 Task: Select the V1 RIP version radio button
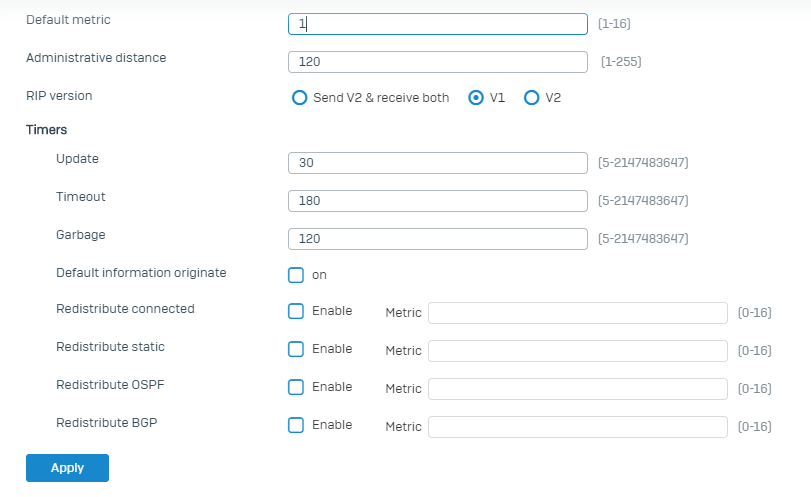click(476, 98)
